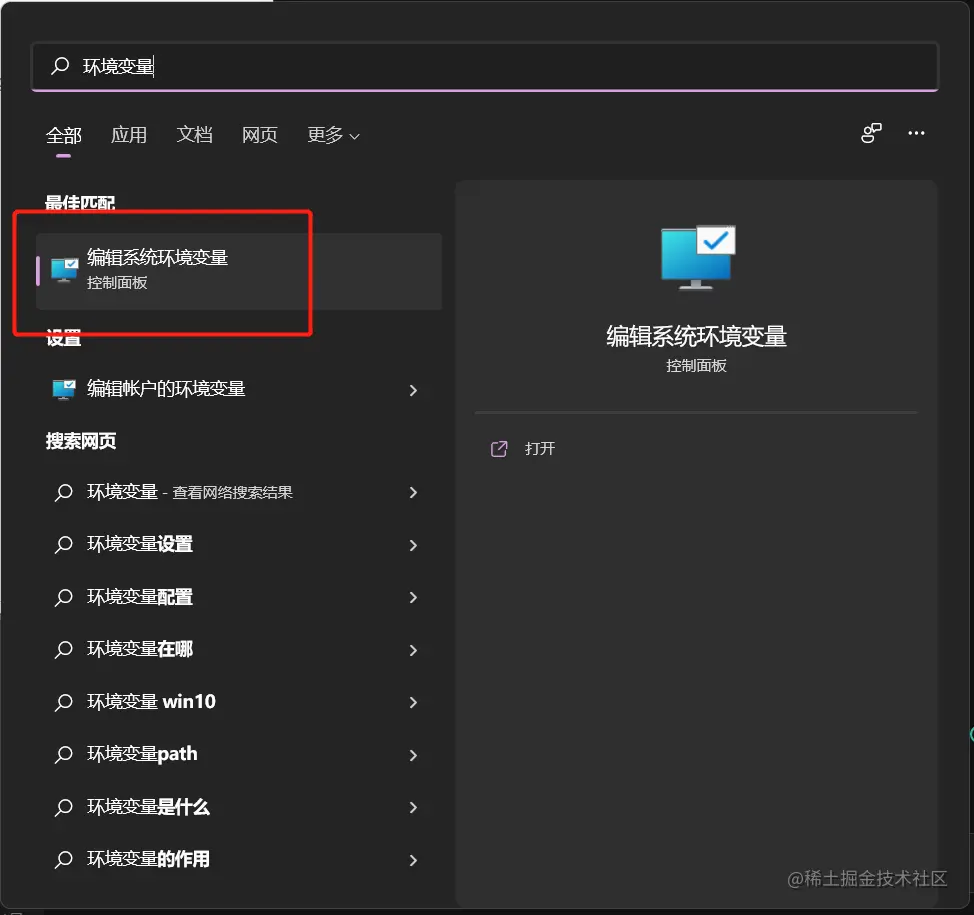The width and height of the screenshot is (974, 915).
Task: Click search icon beside 环境变量设置
Action: 63,545
